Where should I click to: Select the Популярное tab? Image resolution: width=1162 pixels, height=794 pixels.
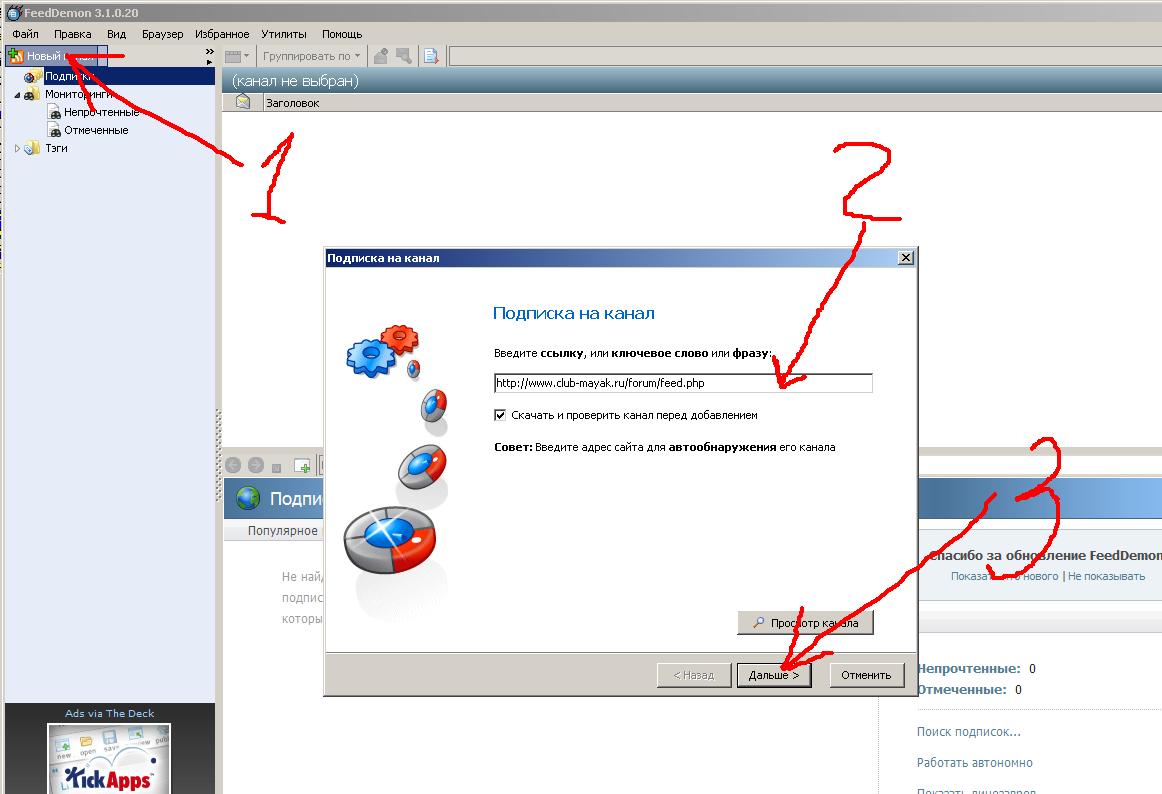[x=282, y=531]
